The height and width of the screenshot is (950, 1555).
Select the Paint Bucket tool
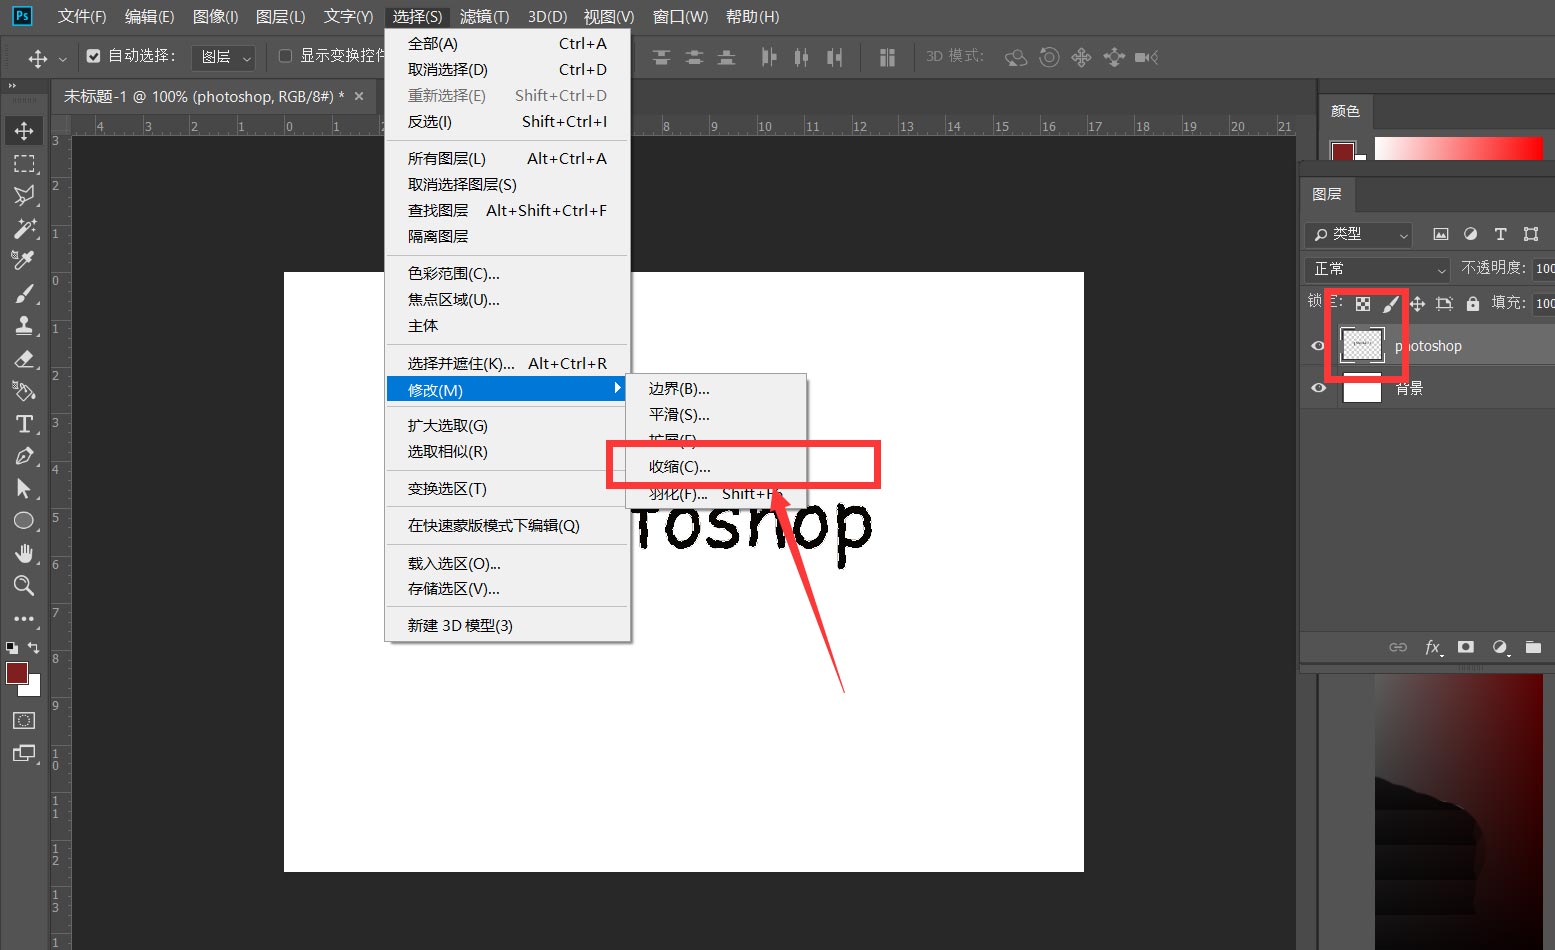[x=24, y=391]
